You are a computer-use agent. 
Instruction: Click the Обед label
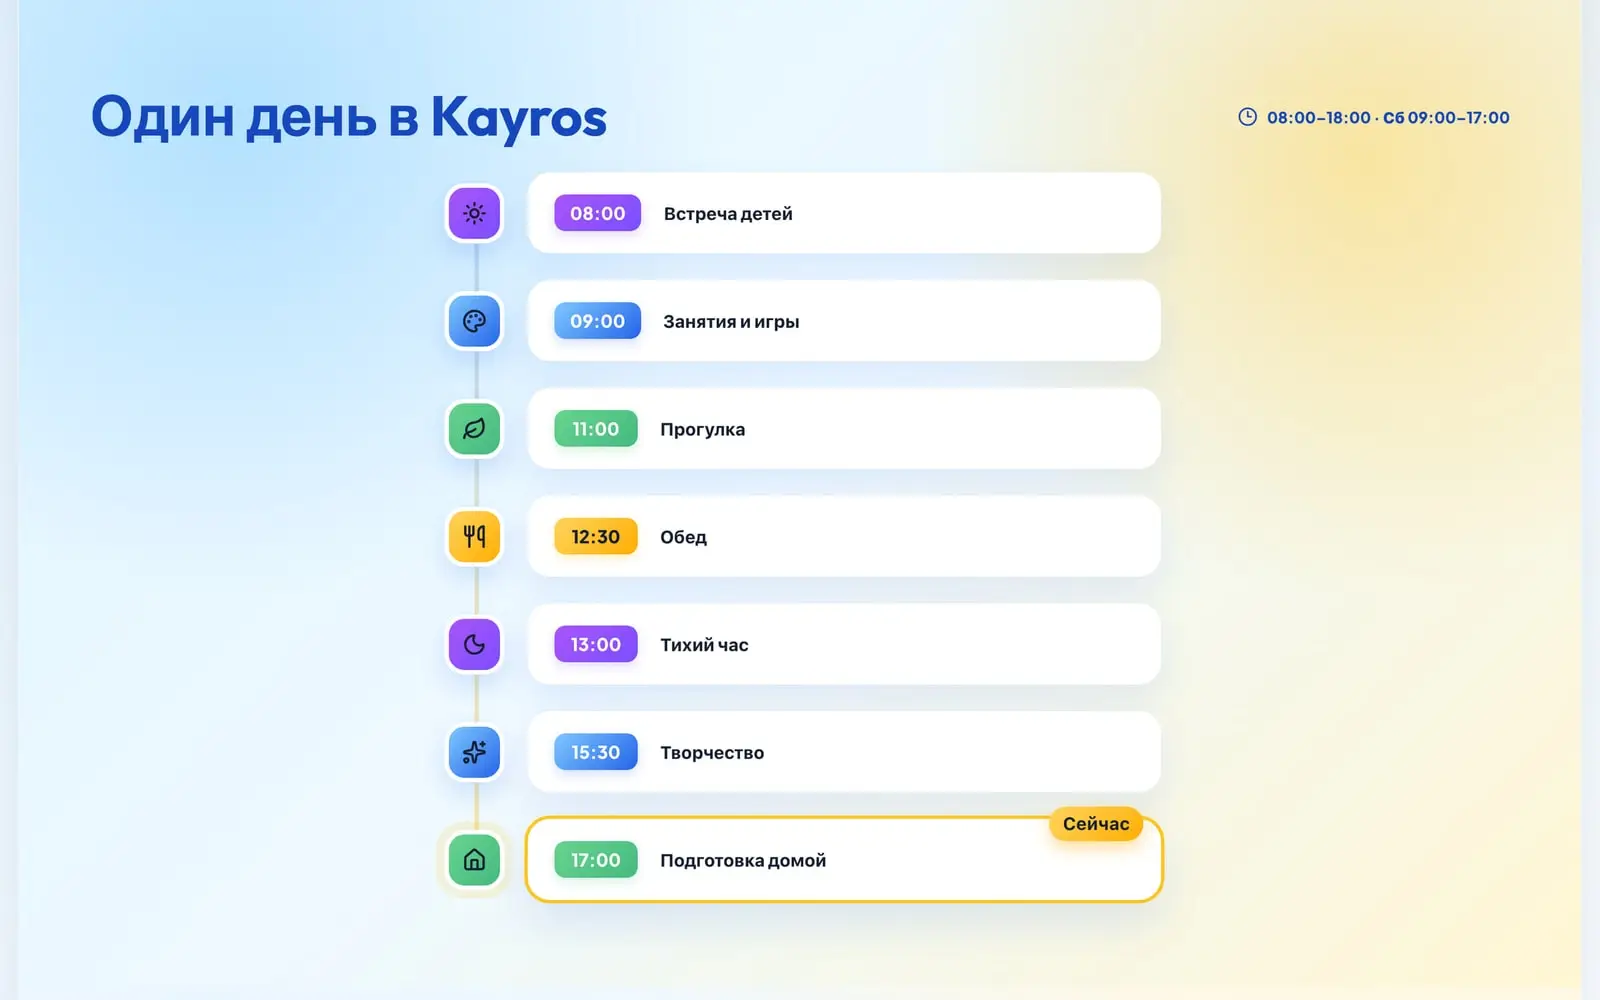[x=683, y=537]
